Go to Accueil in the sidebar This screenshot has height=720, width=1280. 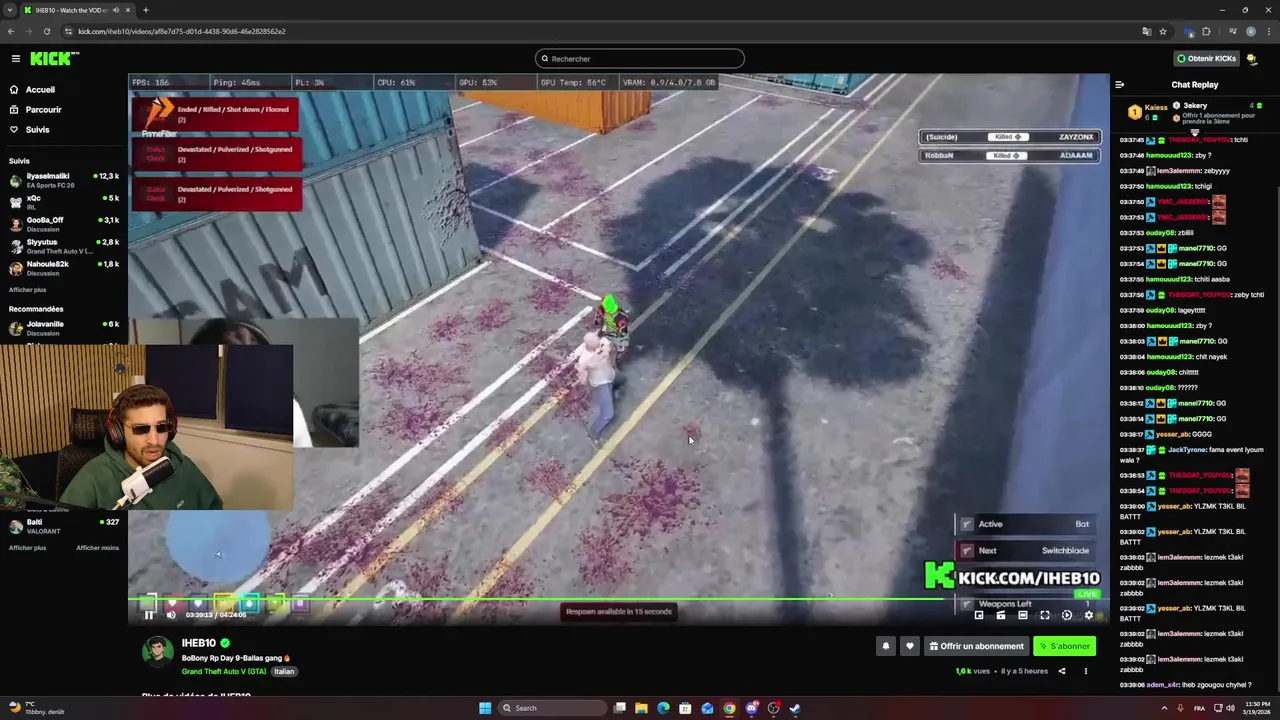40,90
